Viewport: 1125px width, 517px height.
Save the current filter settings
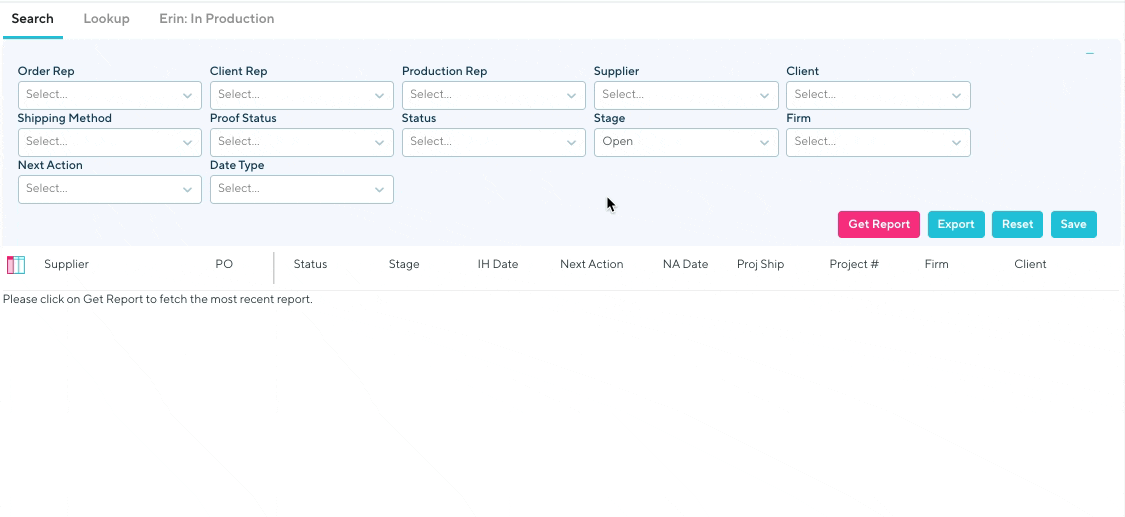tap(1073, 225)
